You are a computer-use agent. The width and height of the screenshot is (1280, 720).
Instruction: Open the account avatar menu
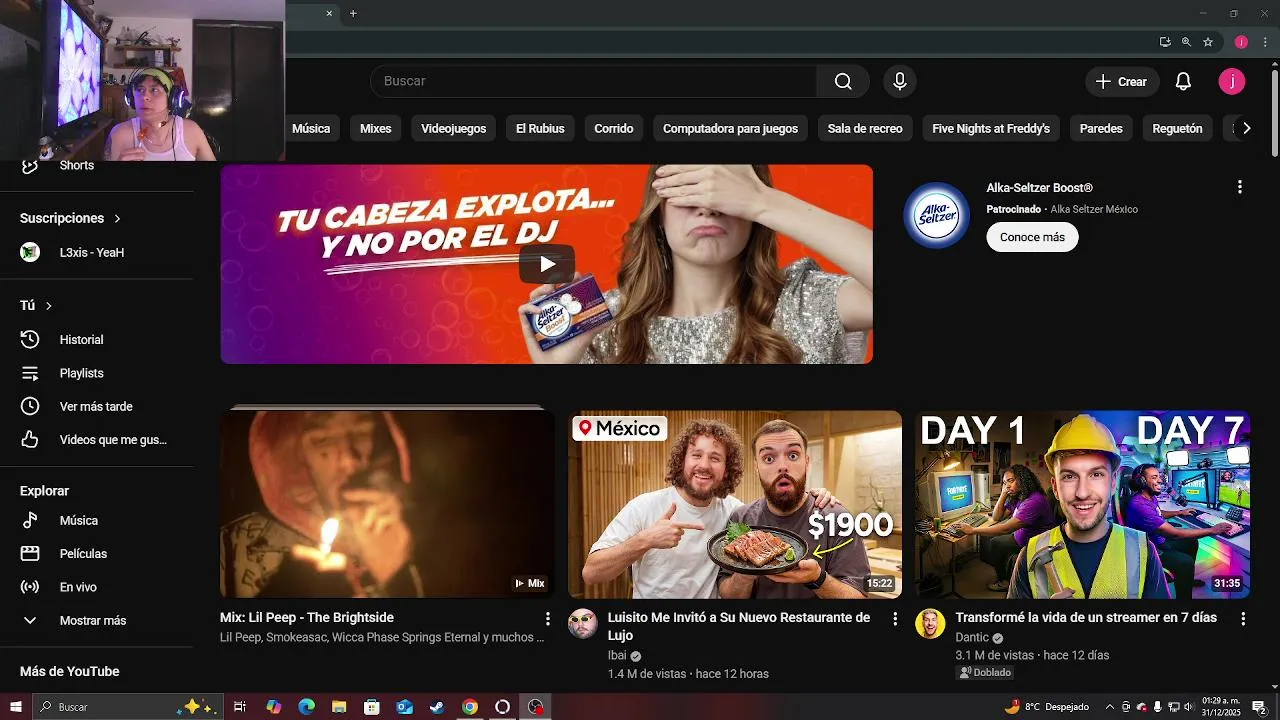pos(1232,82)
